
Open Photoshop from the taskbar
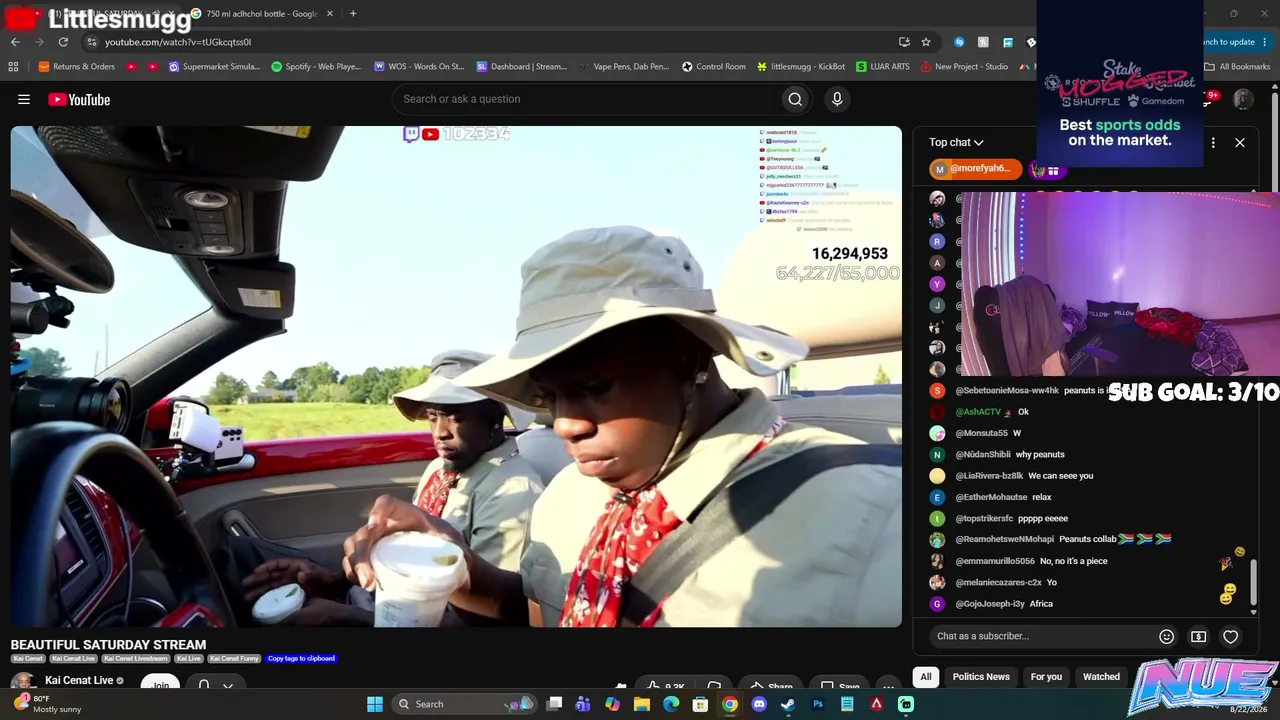818,704
